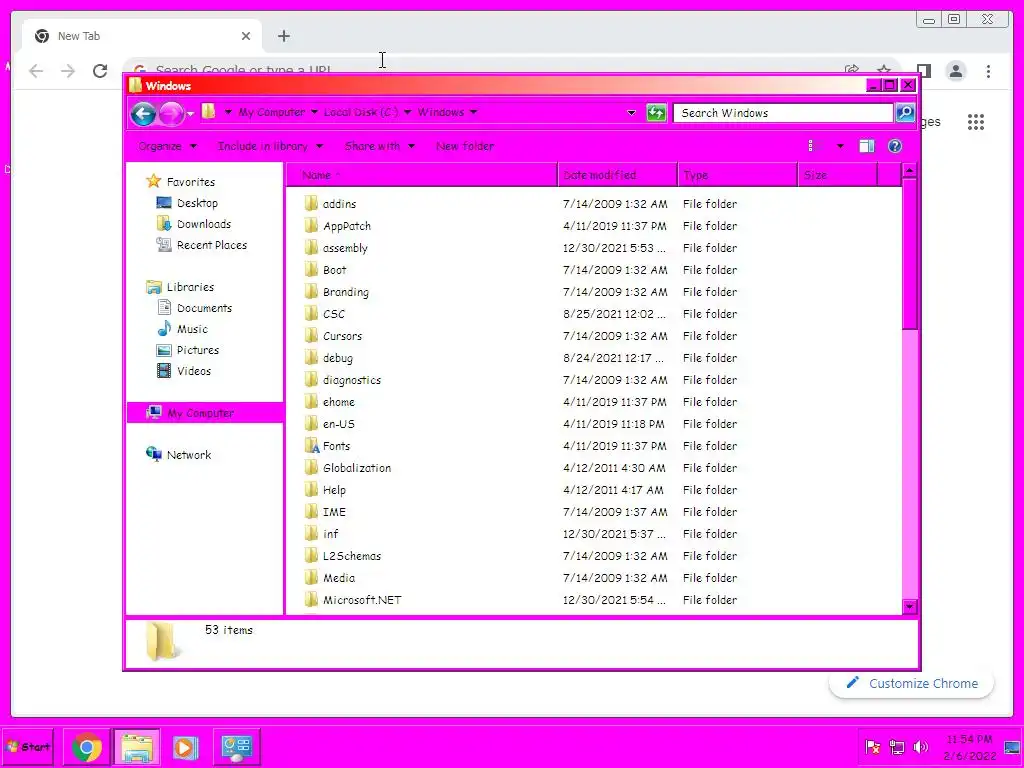Click the file list scrollbar up arrow
Screen dimensions: 1024x768
point(910,171)
